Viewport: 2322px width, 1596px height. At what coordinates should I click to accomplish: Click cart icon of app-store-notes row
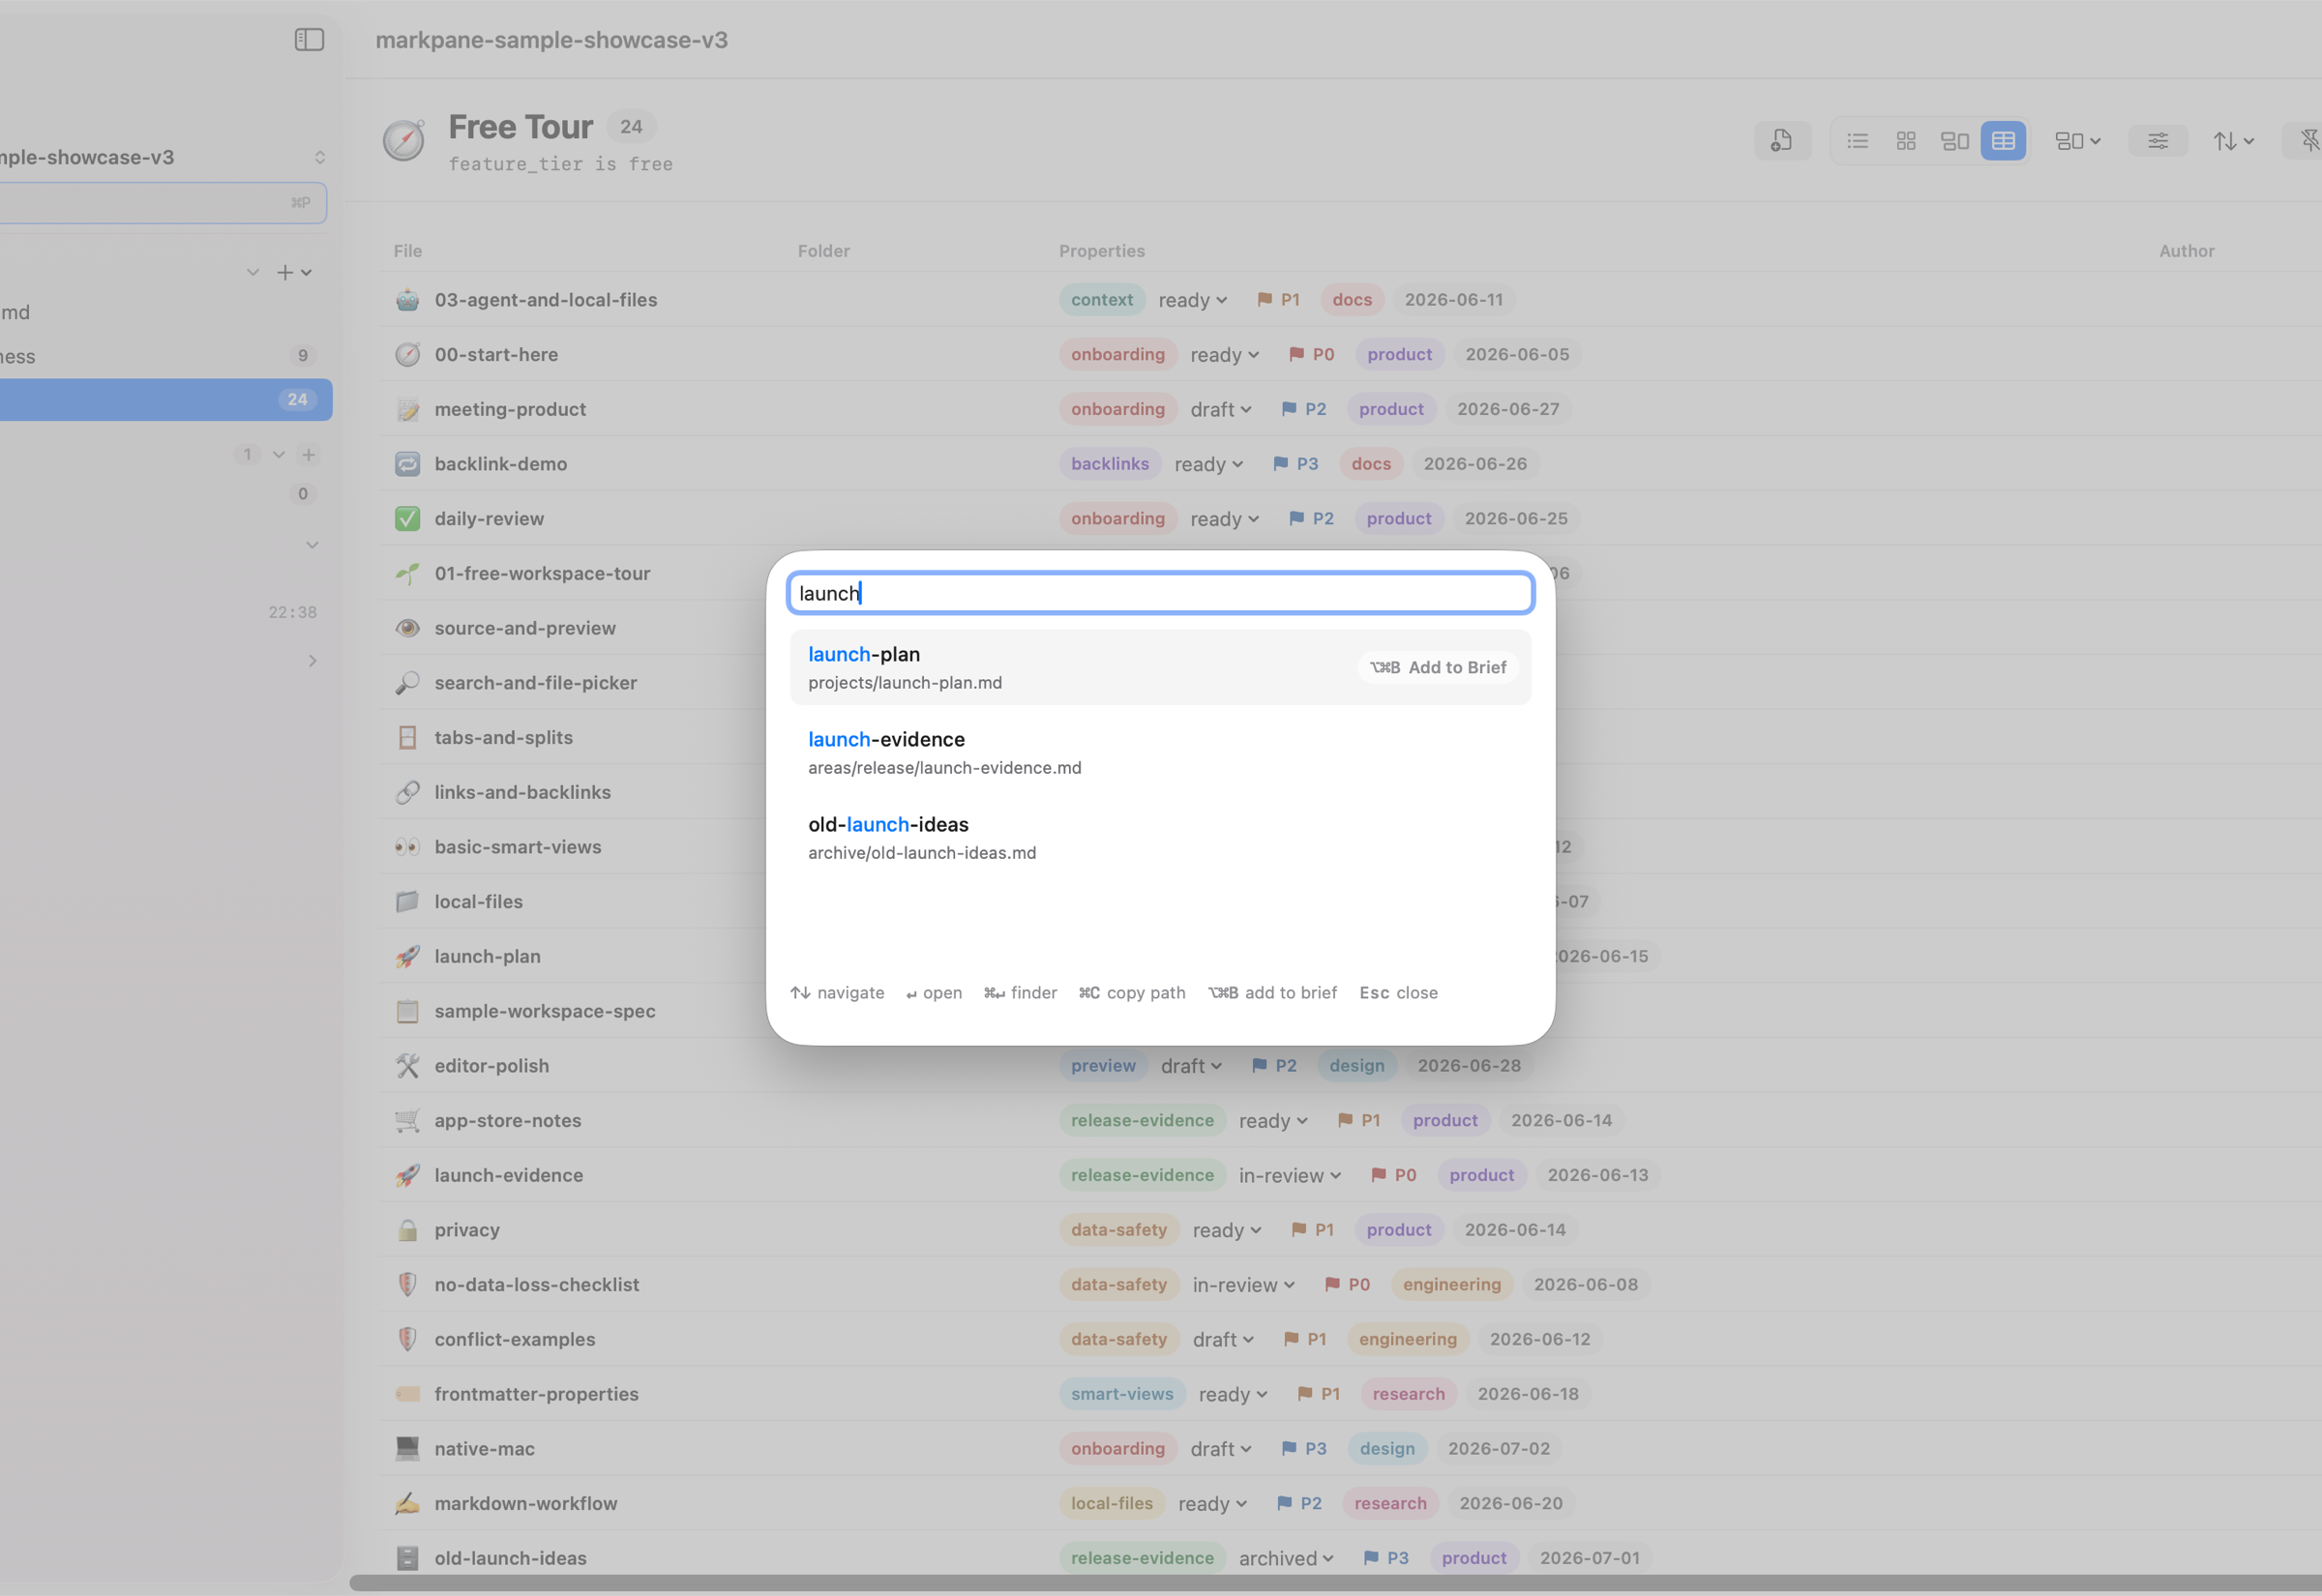click(x=407, y=1121)
